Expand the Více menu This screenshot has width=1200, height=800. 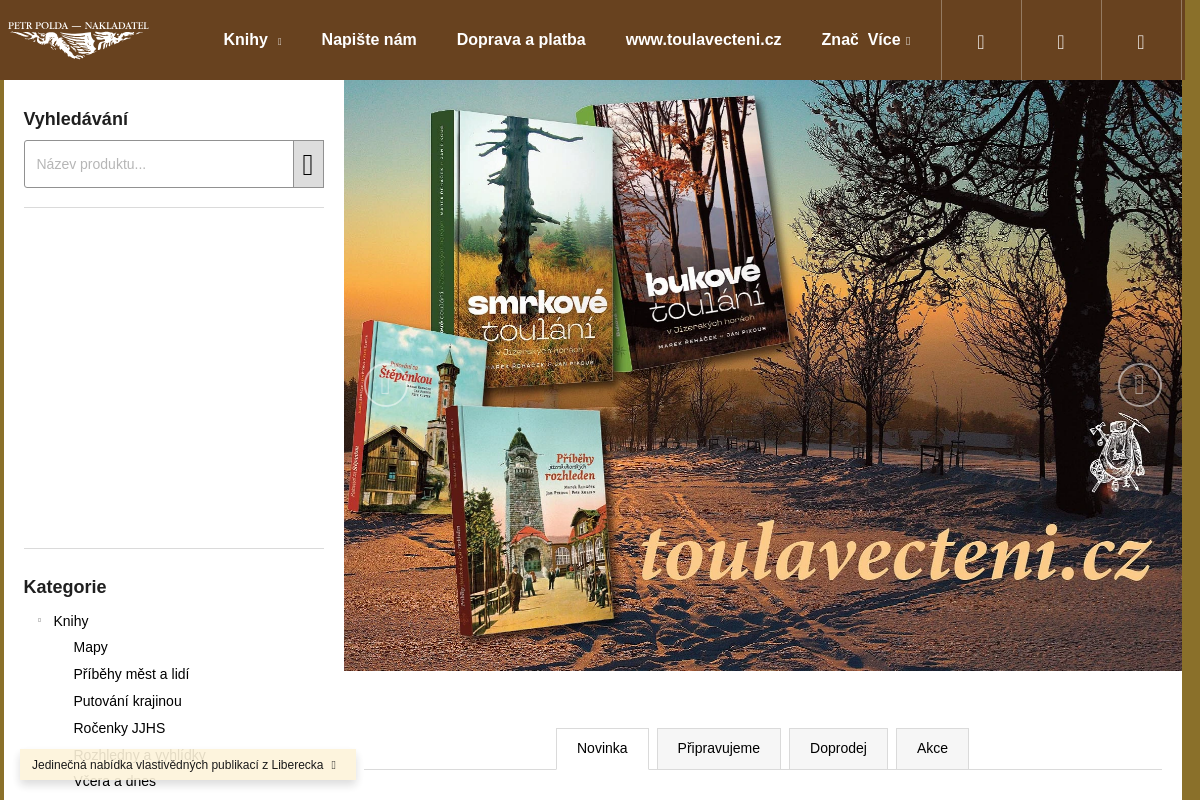pos(889,40)
